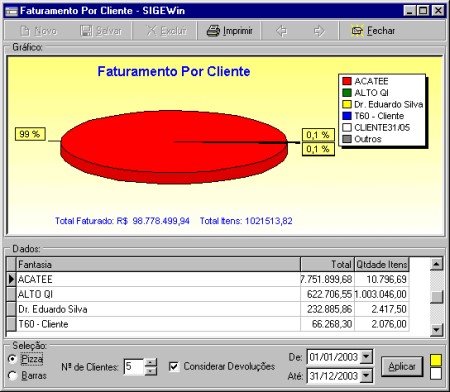Click the Total Itens text

pos(246,221)
